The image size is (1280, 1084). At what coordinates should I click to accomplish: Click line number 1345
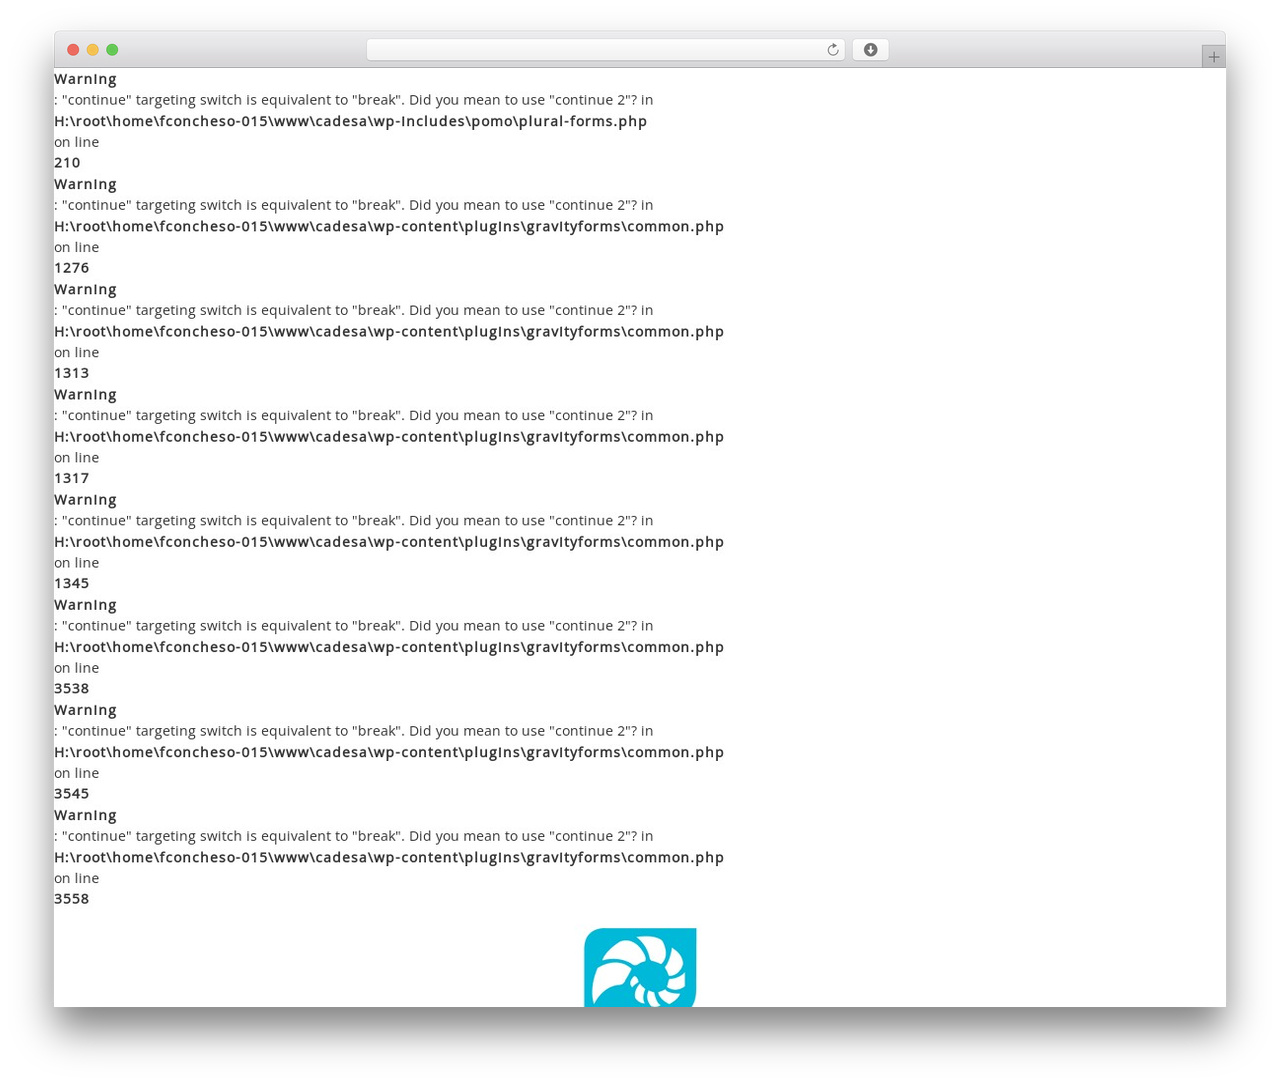[71, 583]
